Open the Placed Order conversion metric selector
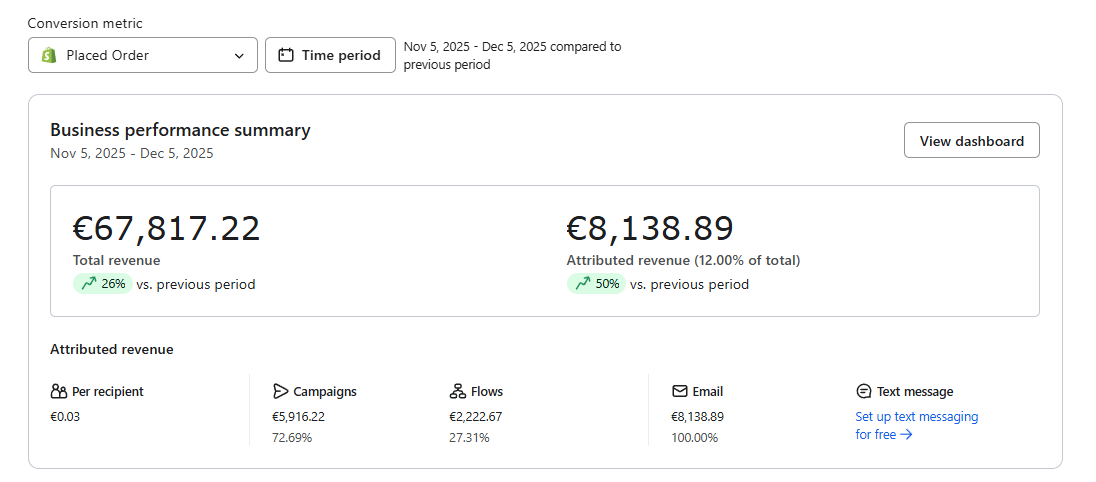Image resolution: width=1096 pixels, height=482 pixels. click(x=142, y=55)
